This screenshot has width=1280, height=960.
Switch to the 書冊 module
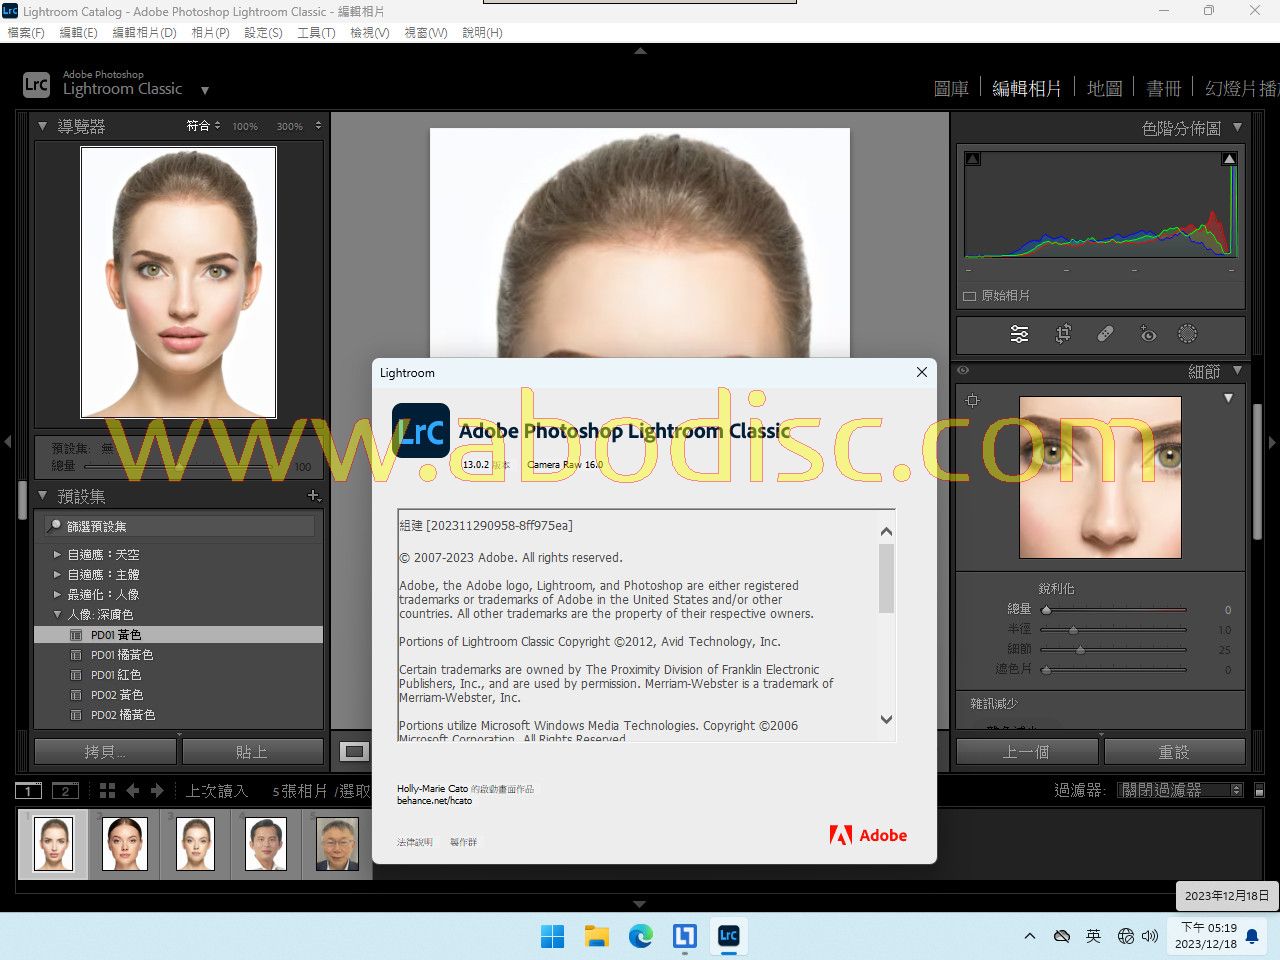pos(1164,88)
